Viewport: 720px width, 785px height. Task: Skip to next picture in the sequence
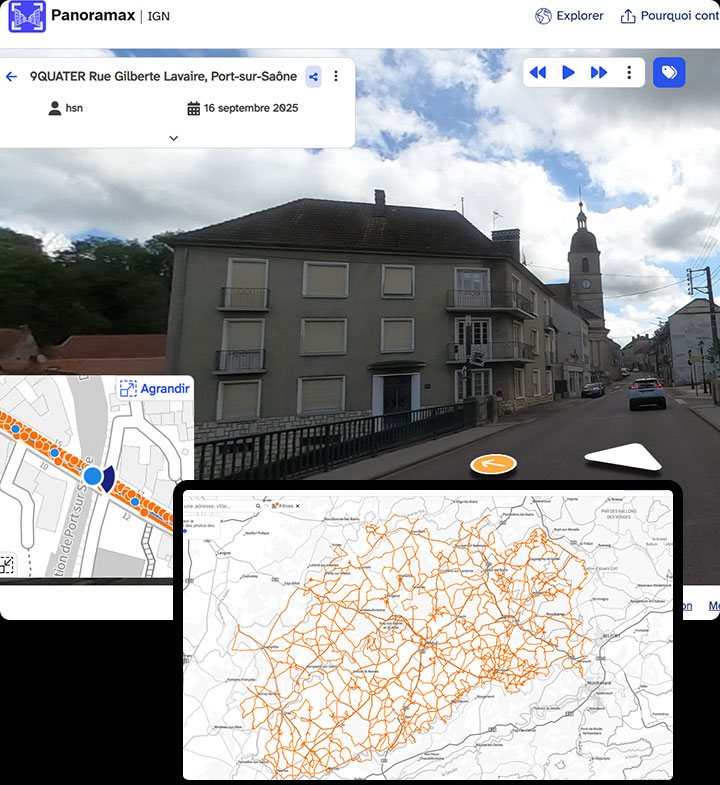(599, 72)
